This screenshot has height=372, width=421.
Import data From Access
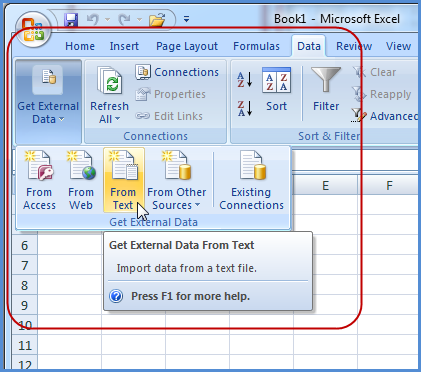[x=39, y=180]
